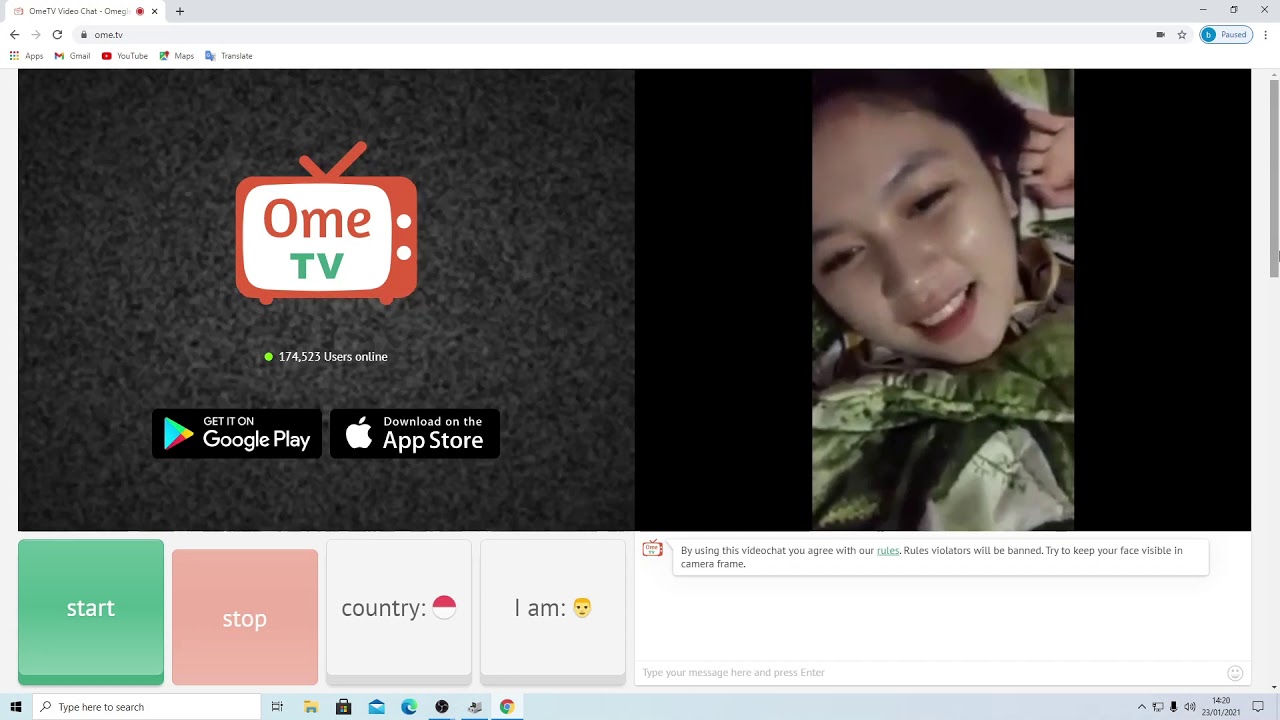Open the Paused profile button
Screen dimensions: 1280x720
click(x=1227, y=34)
